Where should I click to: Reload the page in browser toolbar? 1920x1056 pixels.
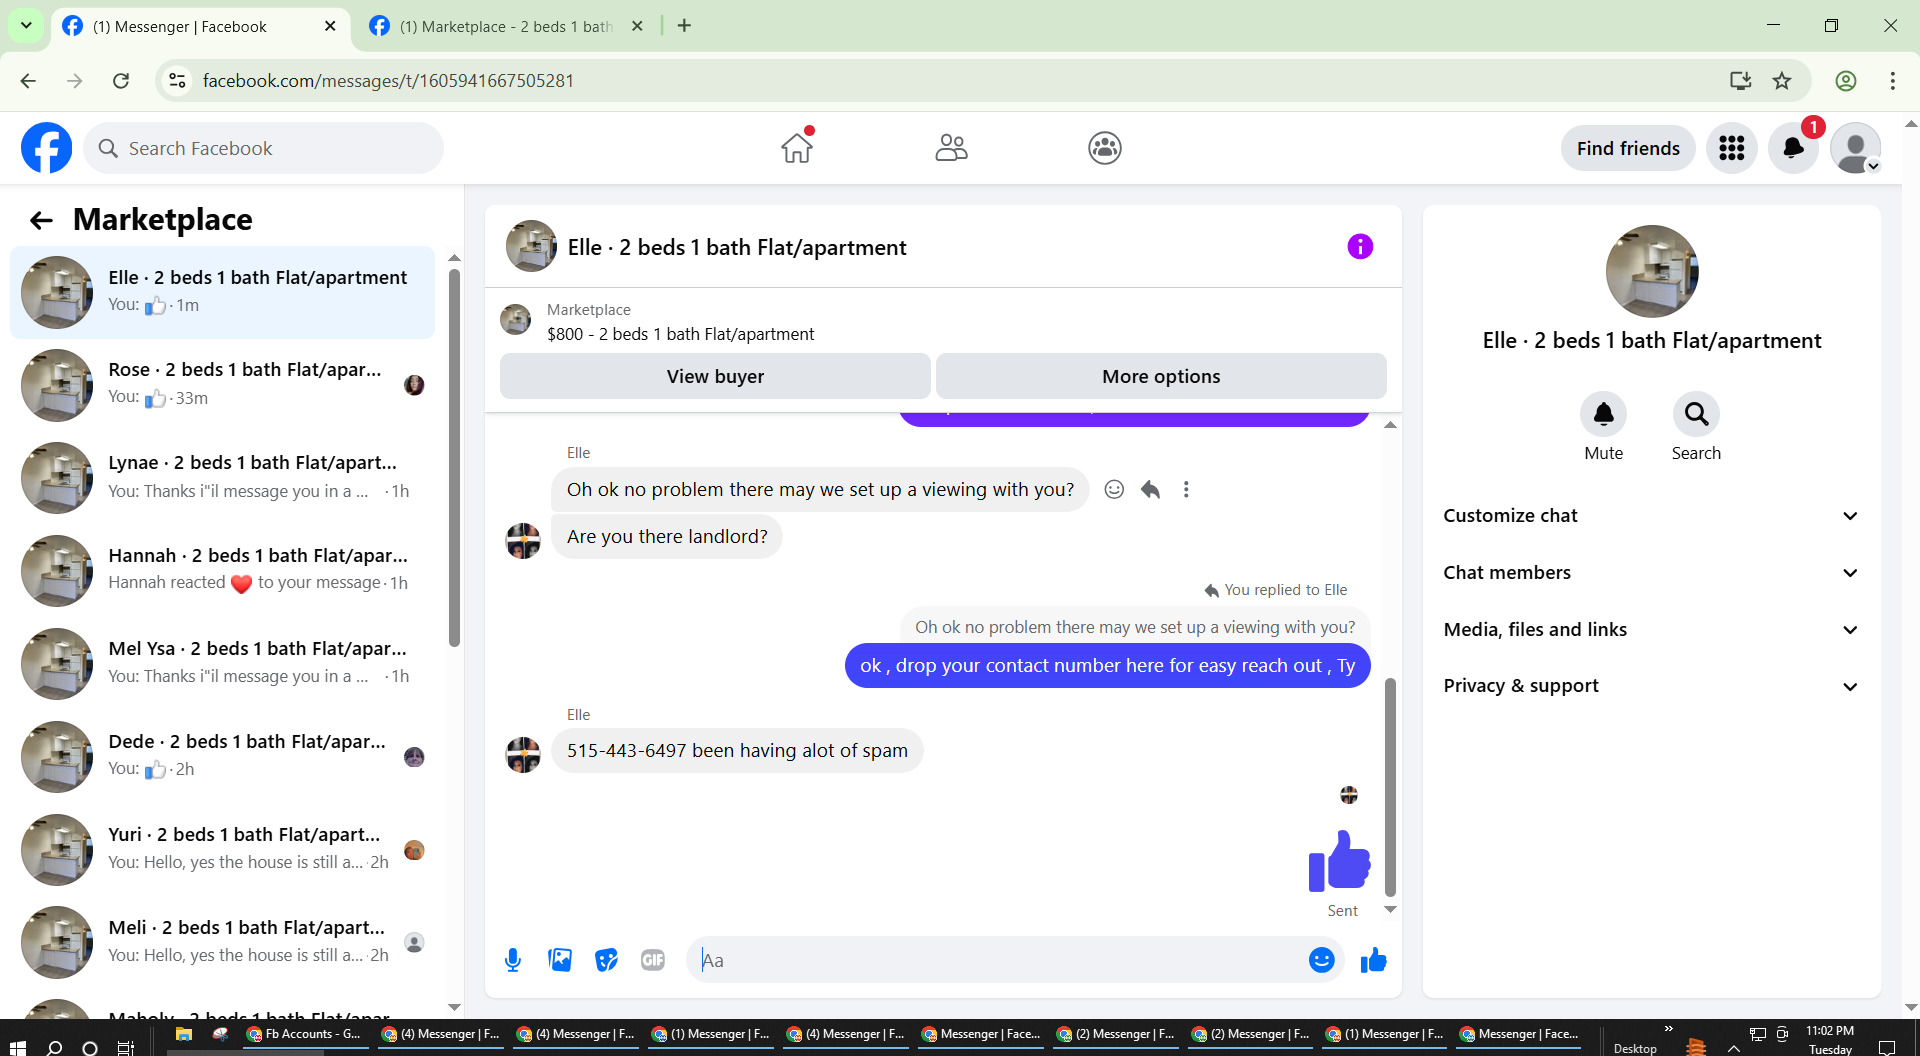click(x=121, y=81)
